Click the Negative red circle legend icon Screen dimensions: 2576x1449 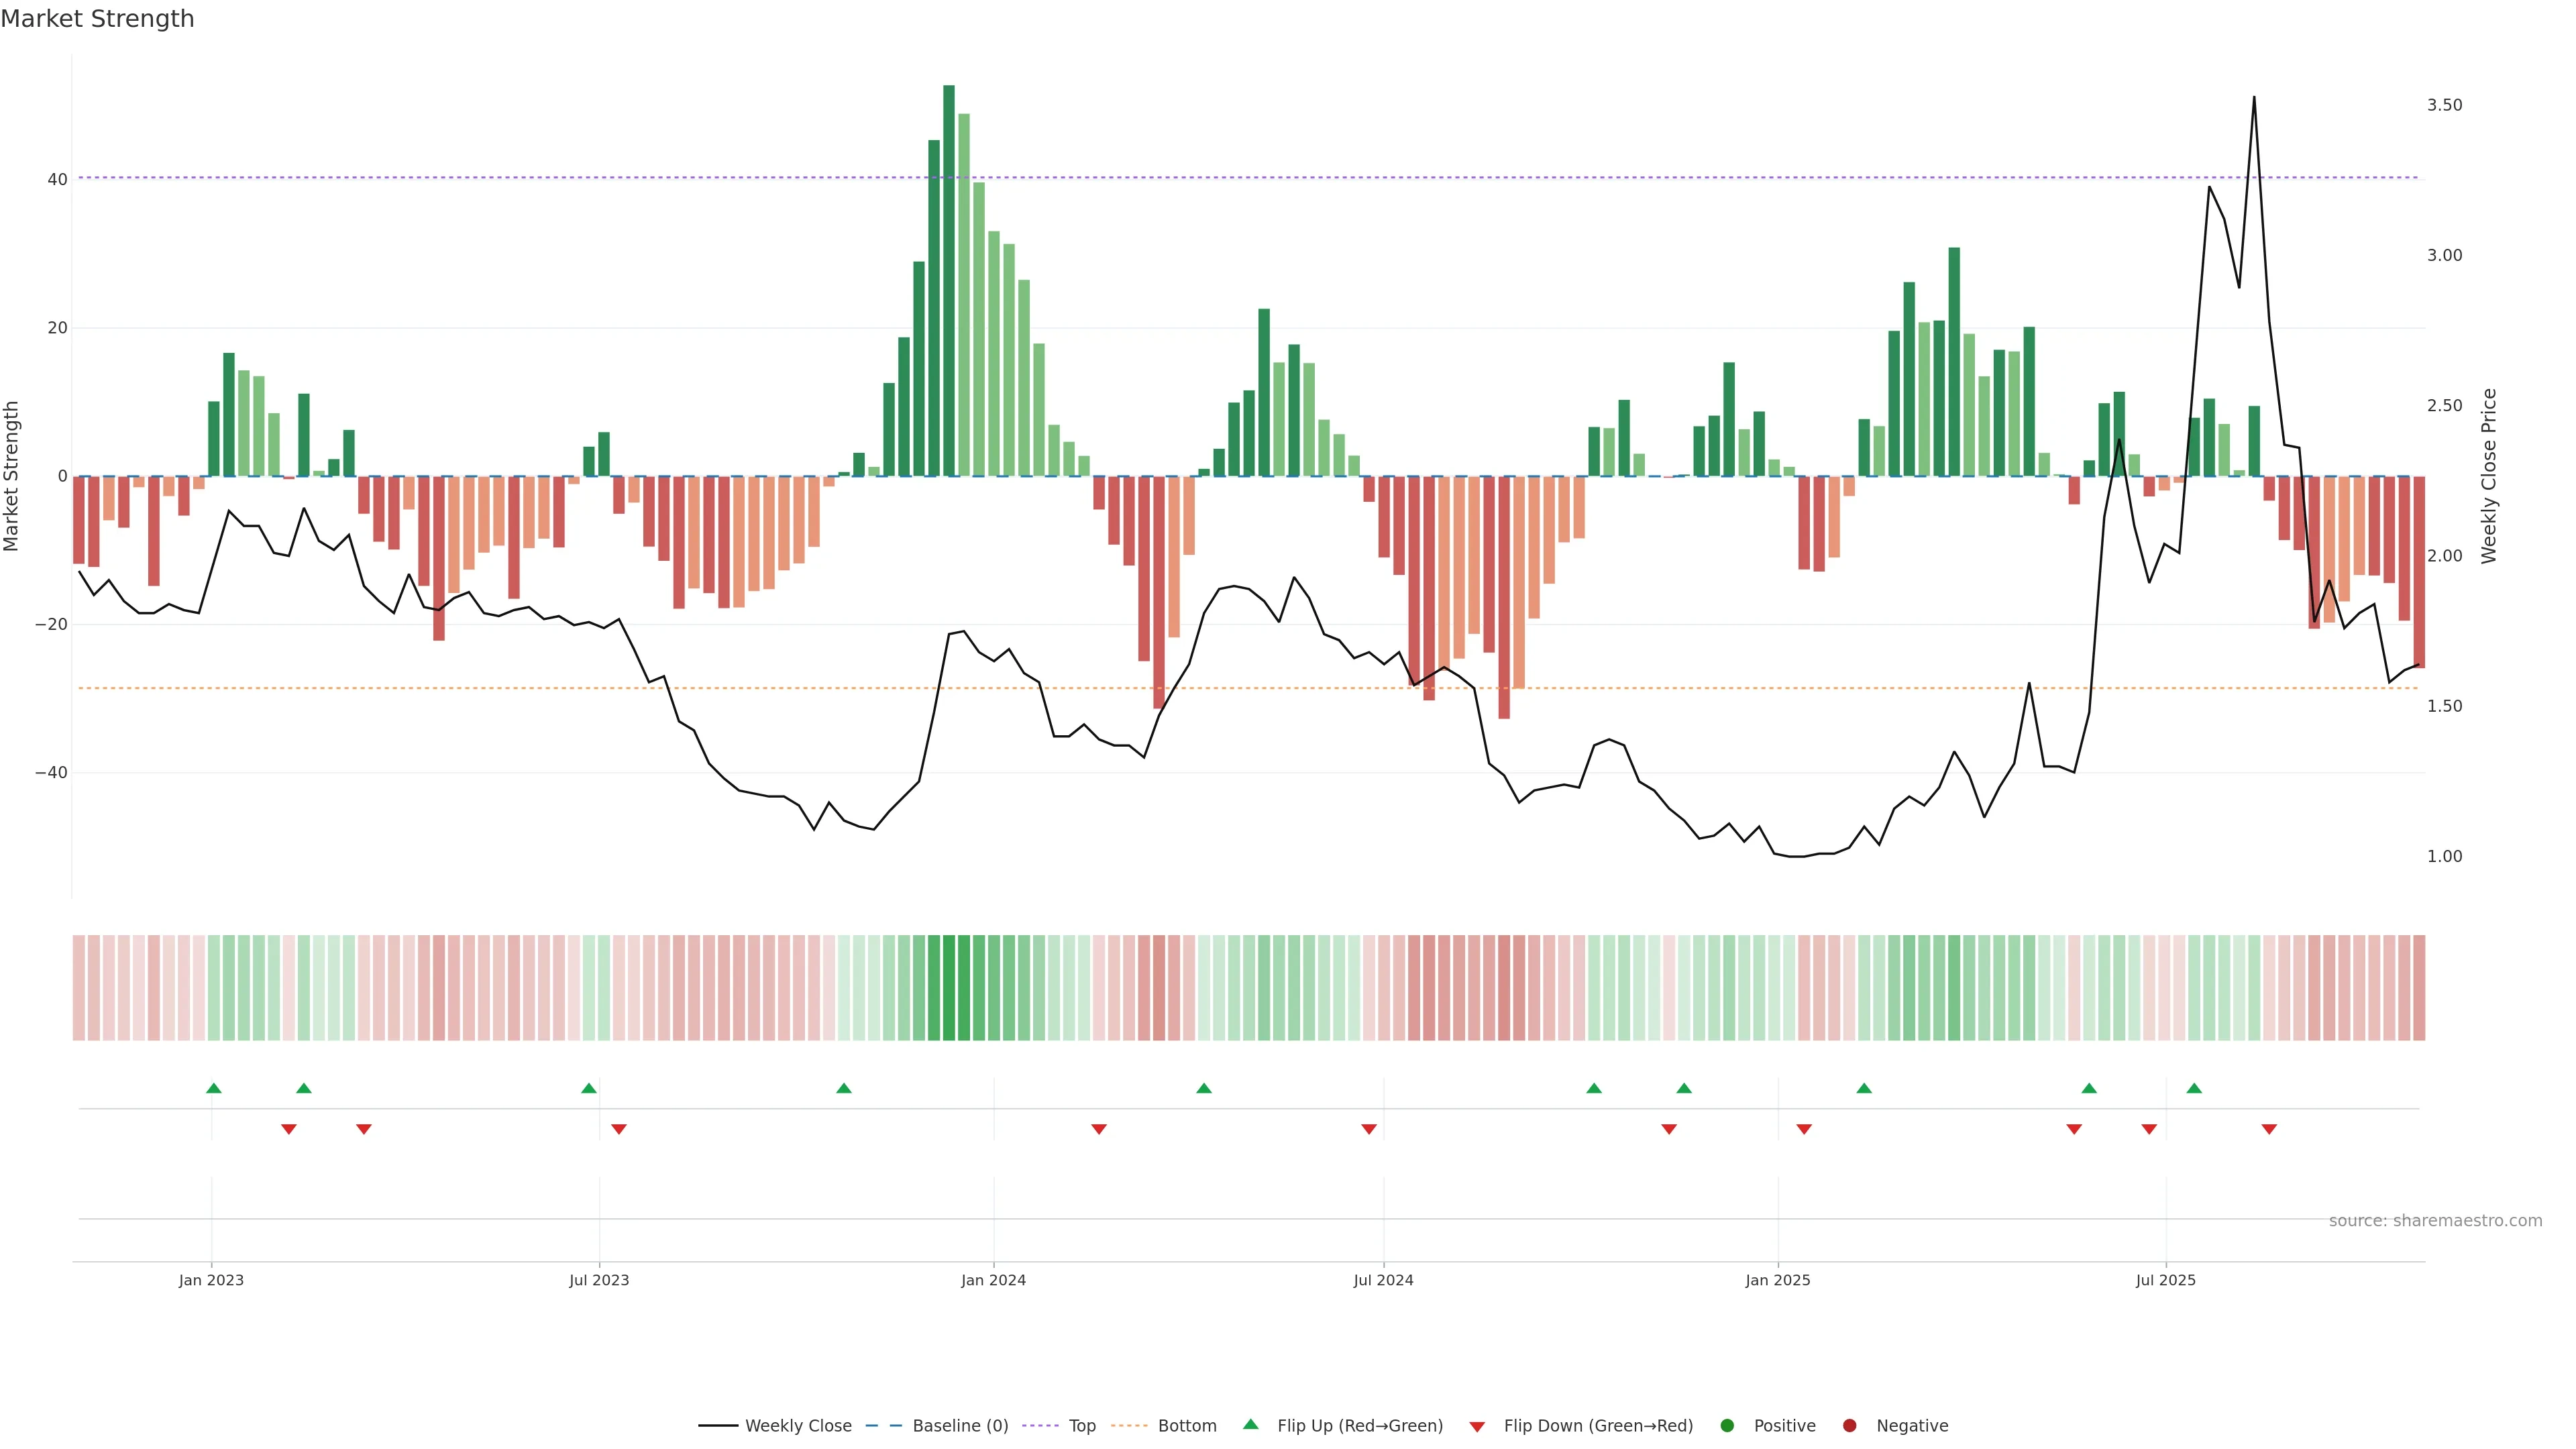[1849, 1426]
